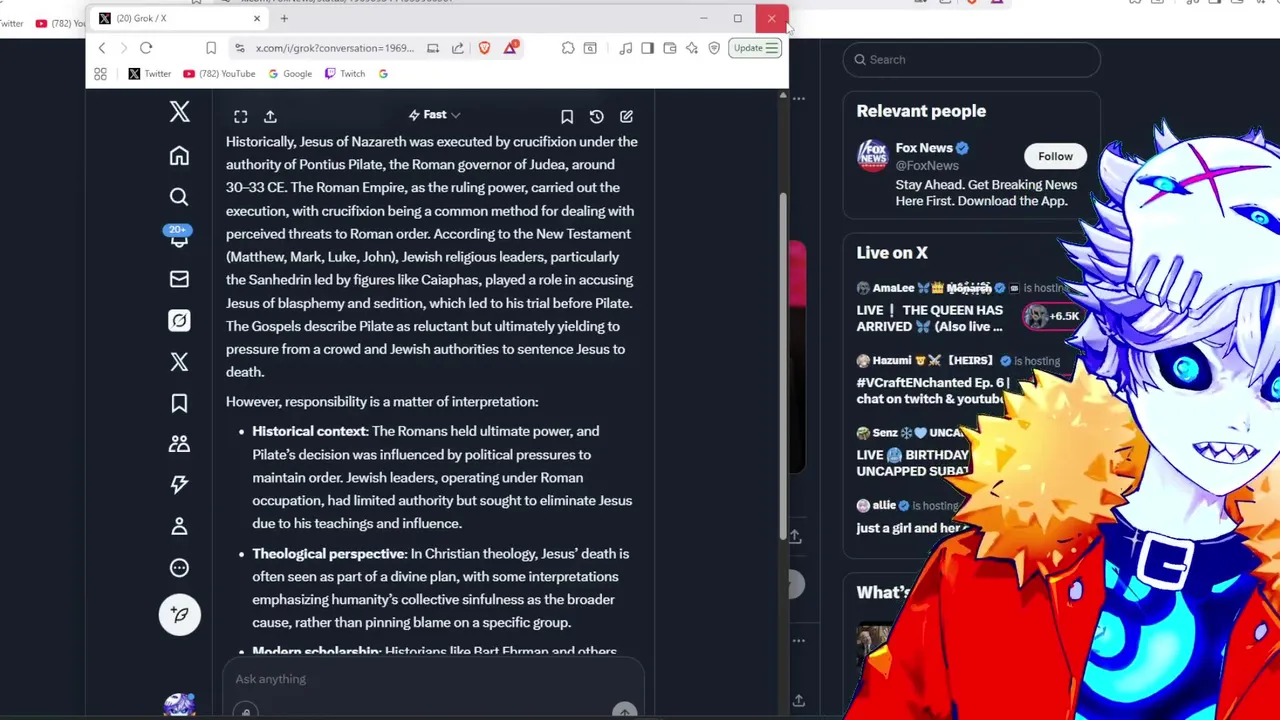Open browser extensions puzzle icon
The image size is (1280, 720).
[568, 48]
